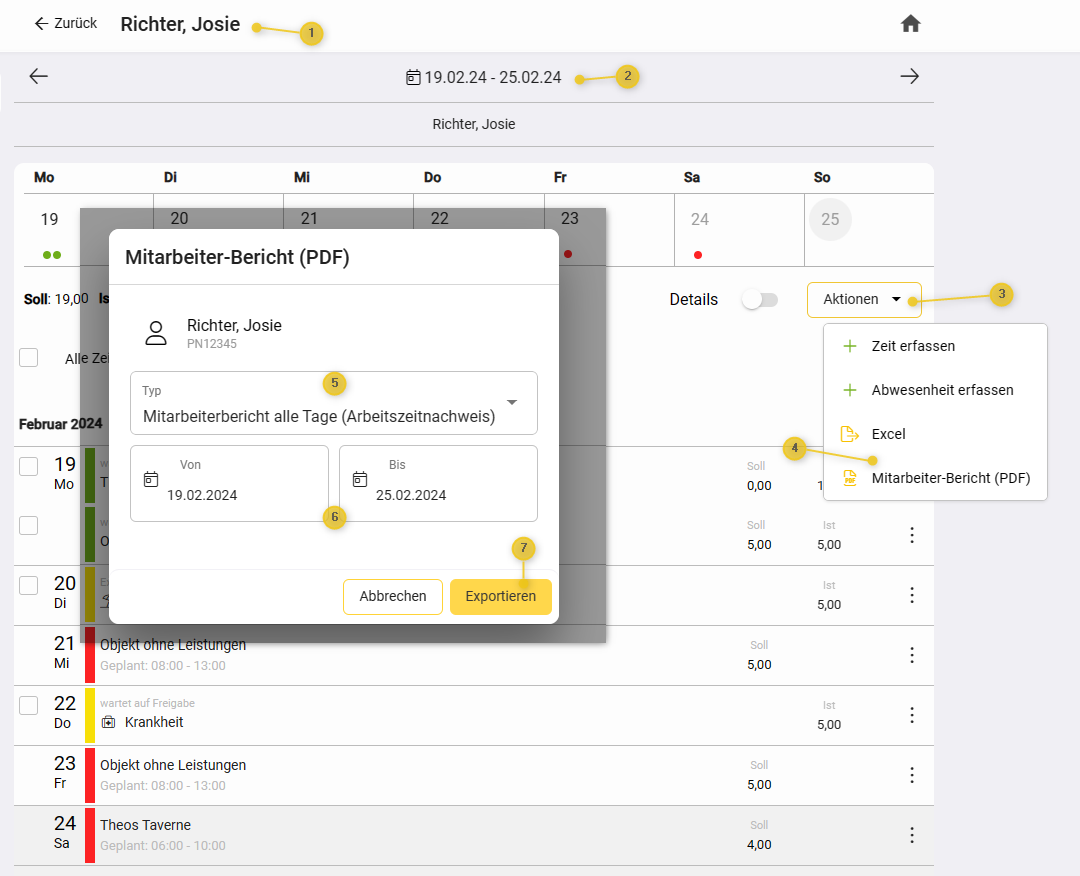Screen dimensions: 1080x876
Task: Open three-dot menu for Theos Taverne row
Action: coord(911,835)
